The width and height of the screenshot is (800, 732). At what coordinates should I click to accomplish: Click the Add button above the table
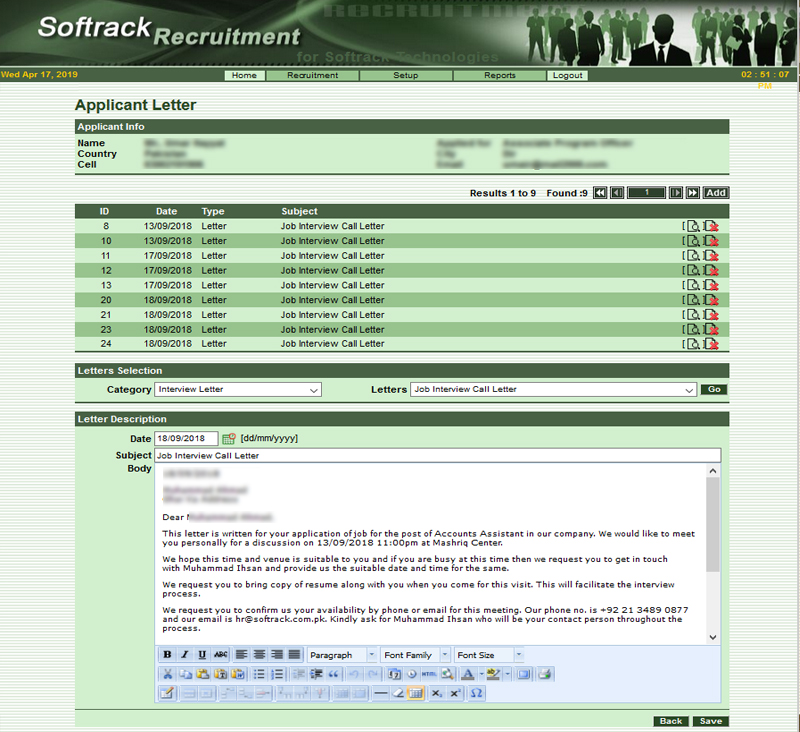point(716,192)
